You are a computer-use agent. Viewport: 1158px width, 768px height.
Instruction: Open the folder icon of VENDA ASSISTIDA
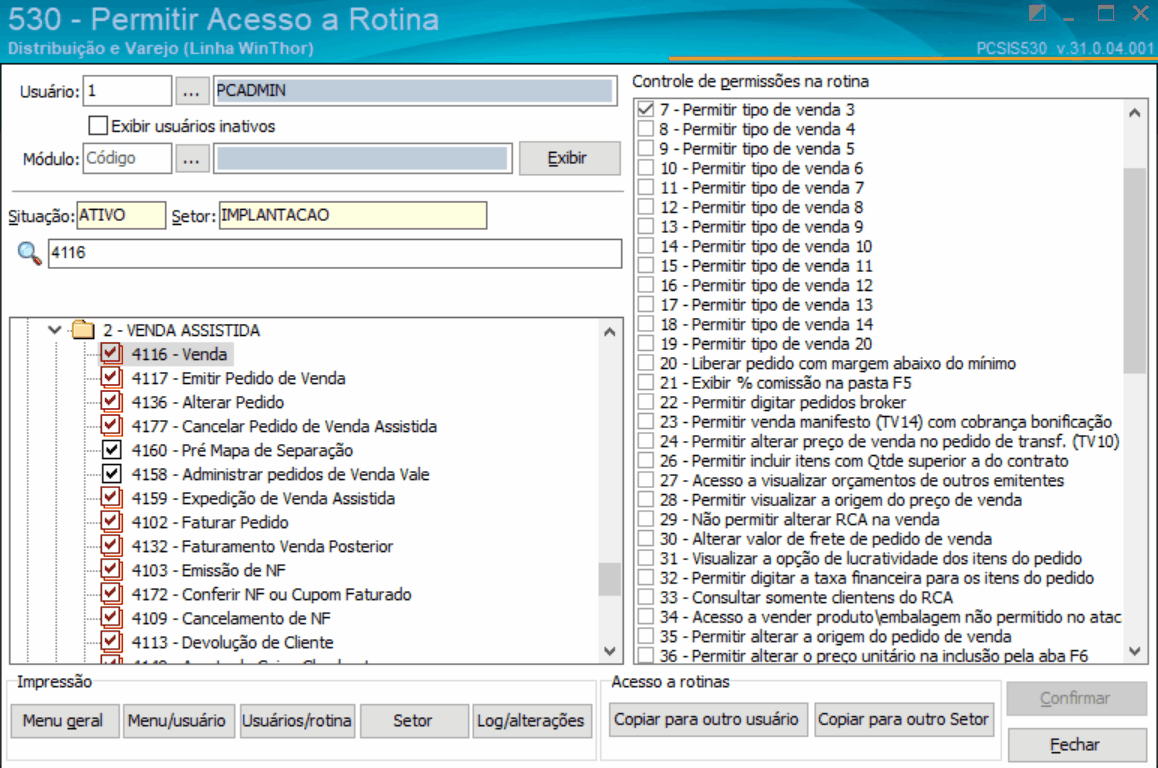click(x=83, y=329)
